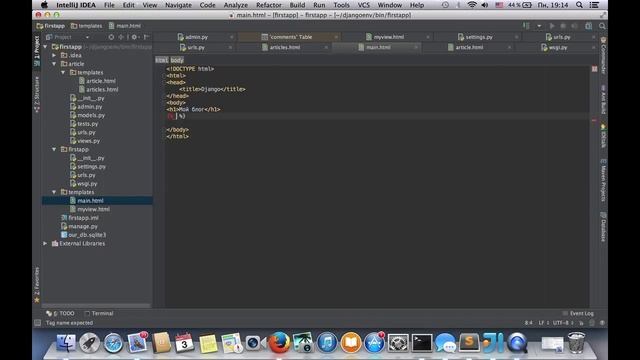Screen dimensions: 640x360
Task: Open Safari from the Dock
Action: coord(113,343)
